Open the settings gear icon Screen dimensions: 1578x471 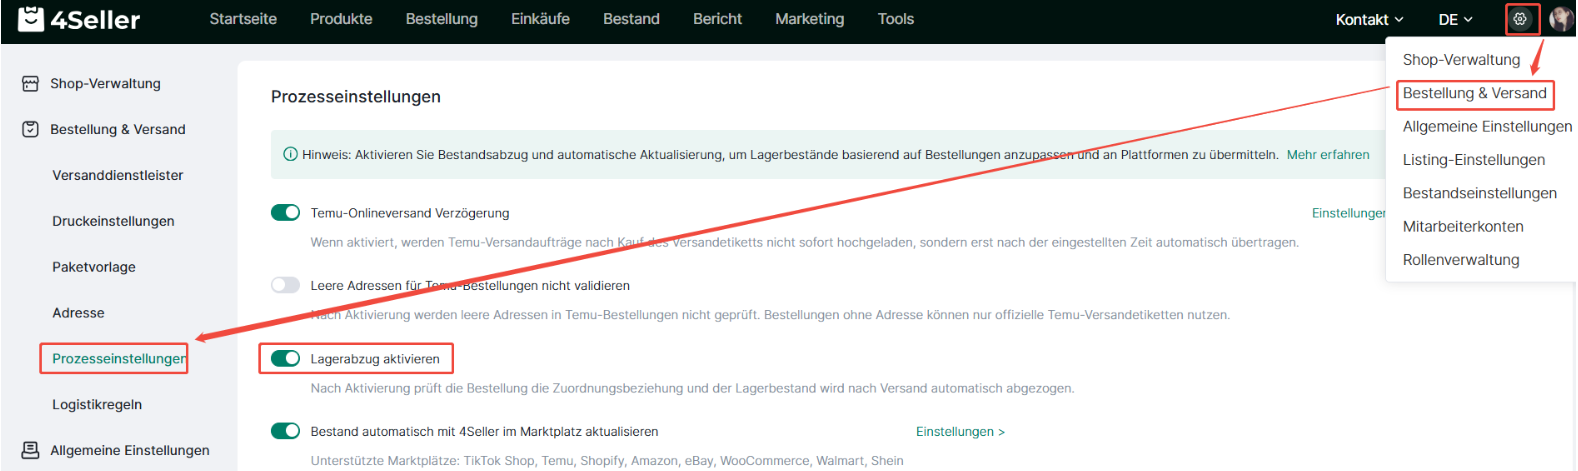pos(1520,19)
